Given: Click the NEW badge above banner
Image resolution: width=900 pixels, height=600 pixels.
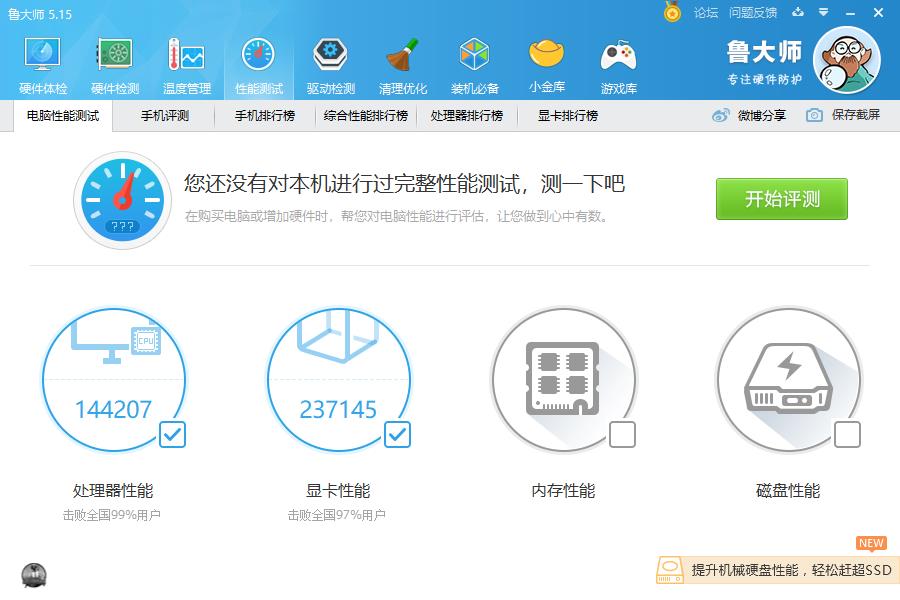Looking at the screenshot, I should pos(871,543).
